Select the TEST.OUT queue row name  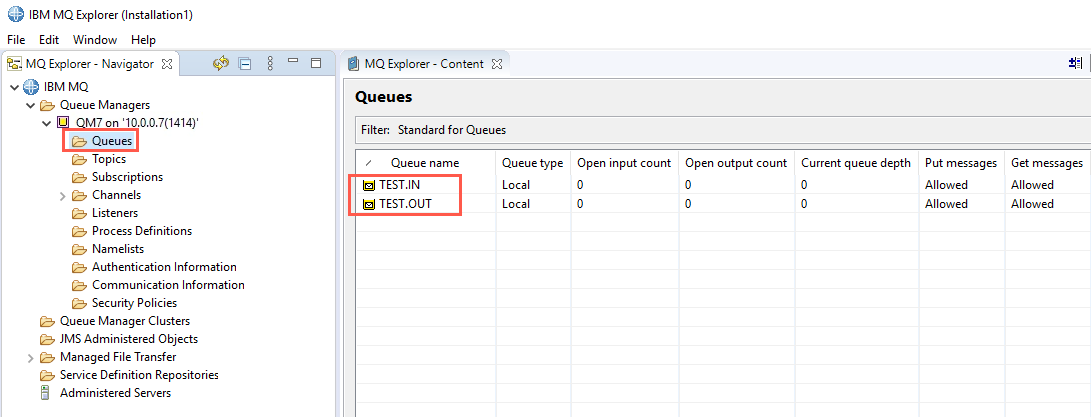[x=406, y=205]
